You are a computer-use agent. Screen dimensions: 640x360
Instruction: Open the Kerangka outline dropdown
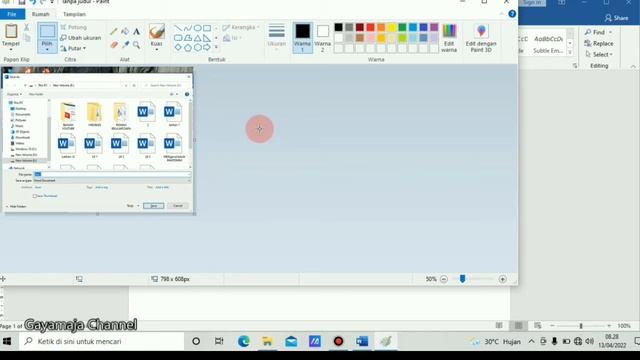(x=241, y=27)
